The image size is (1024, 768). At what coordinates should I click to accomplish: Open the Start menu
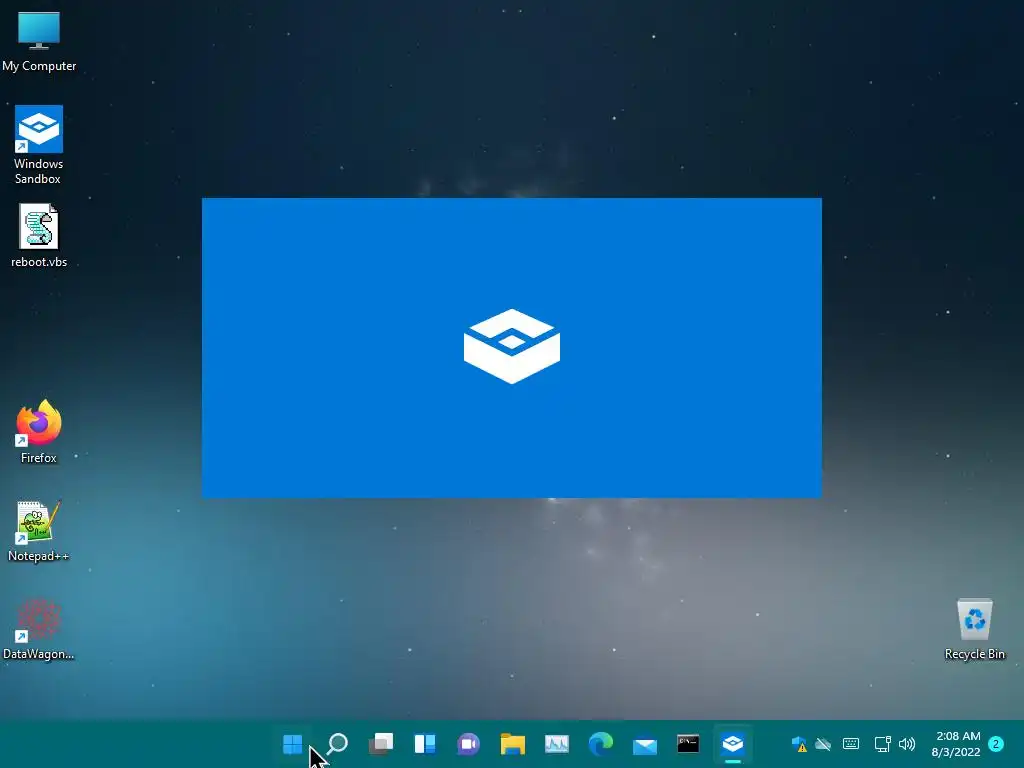(x=293, y=744)
